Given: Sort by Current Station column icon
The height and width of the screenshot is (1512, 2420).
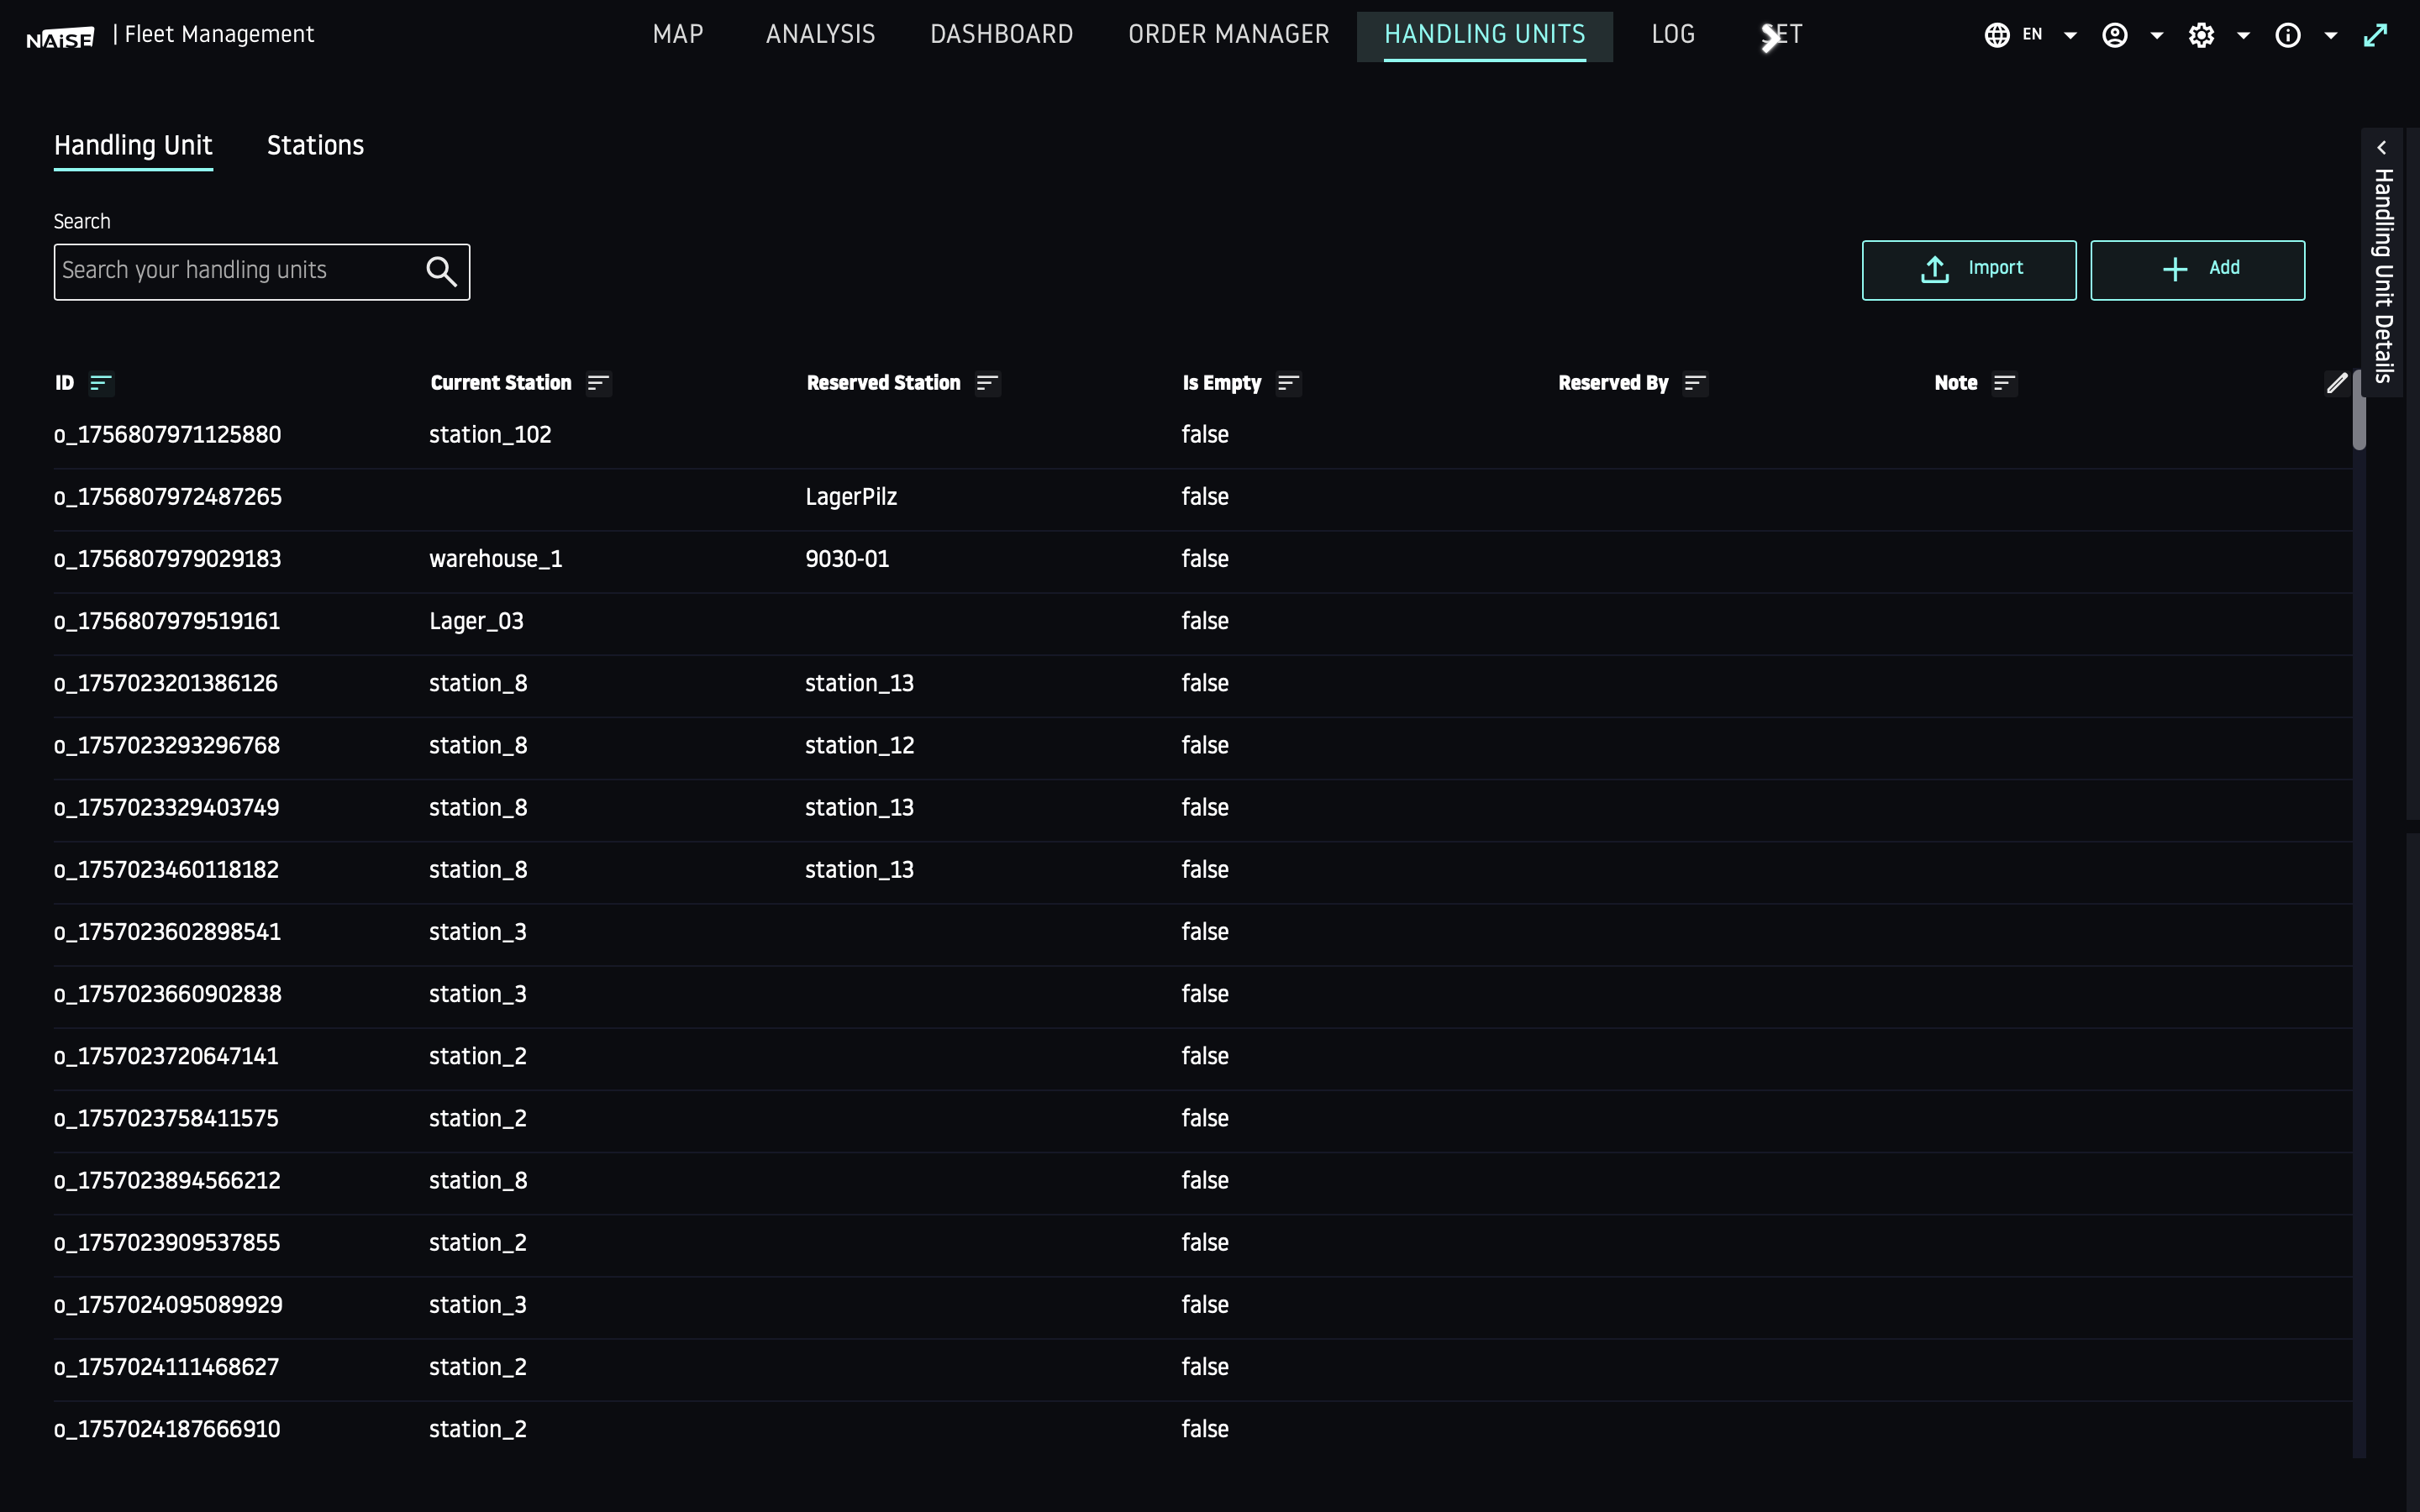Looking at the screenshot, I should (598, 383).
